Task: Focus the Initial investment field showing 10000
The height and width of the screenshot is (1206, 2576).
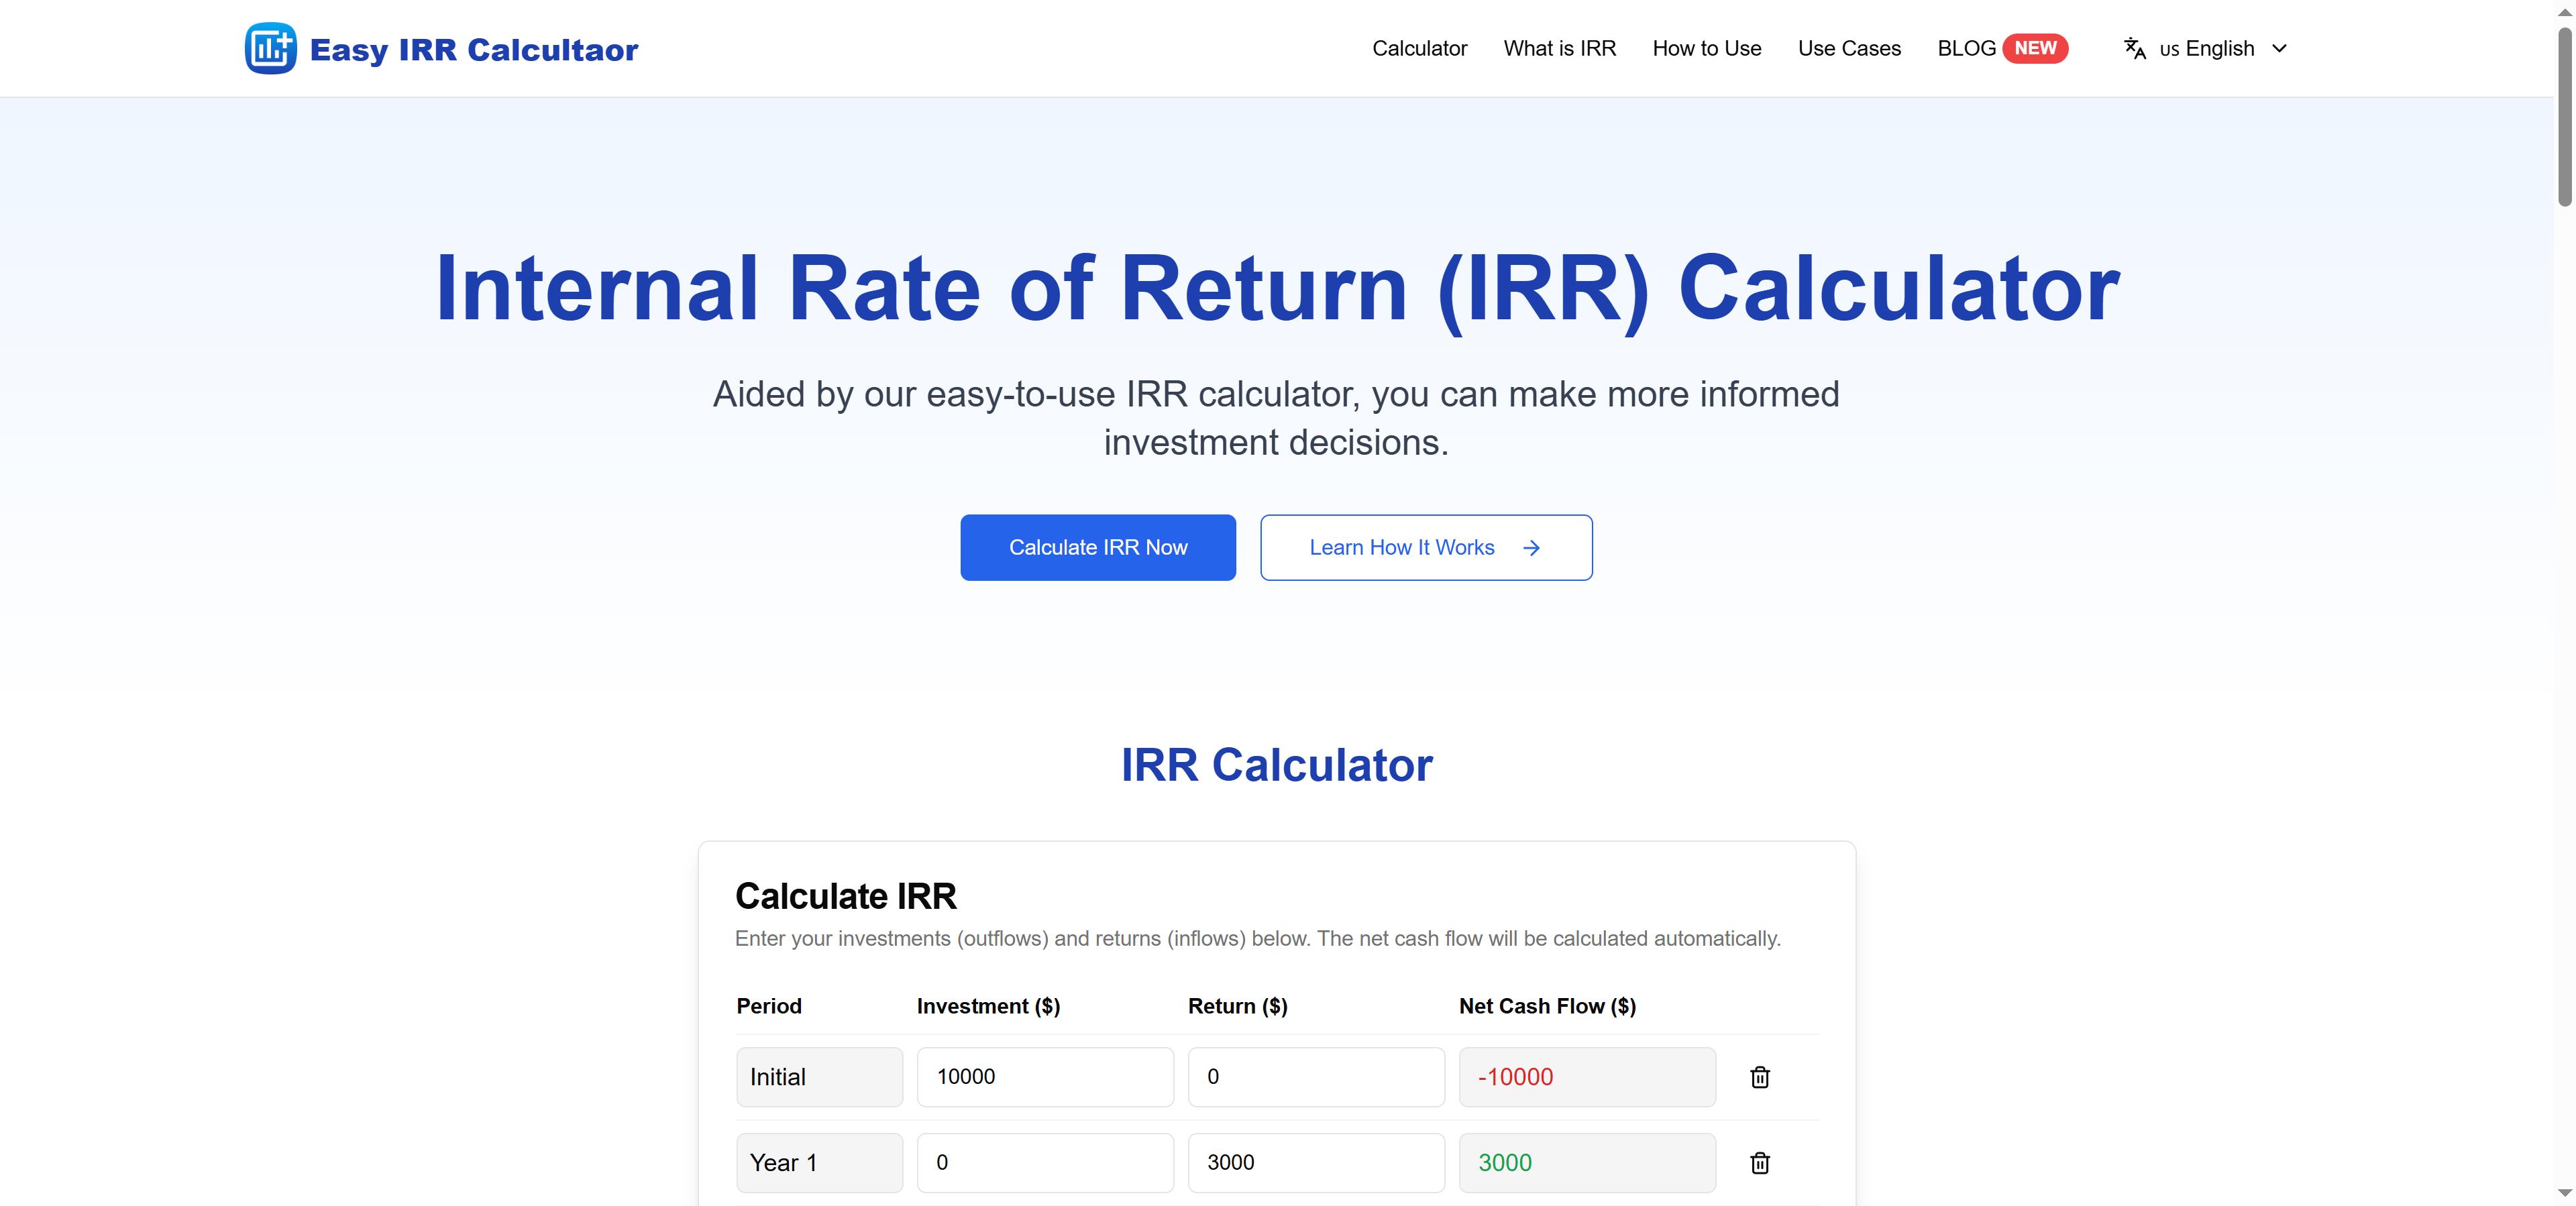Action: point(1044,1077)
